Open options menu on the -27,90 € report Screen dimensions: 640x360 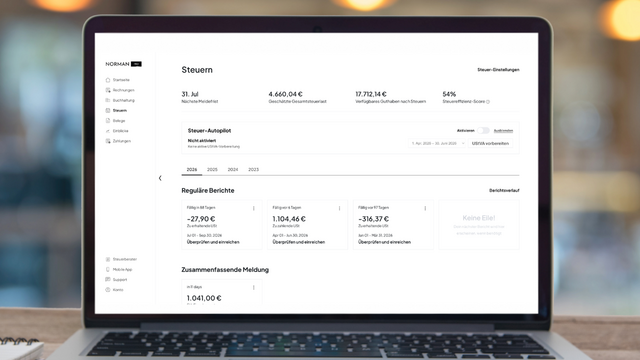pyautogui.click(x=253, y=208)
